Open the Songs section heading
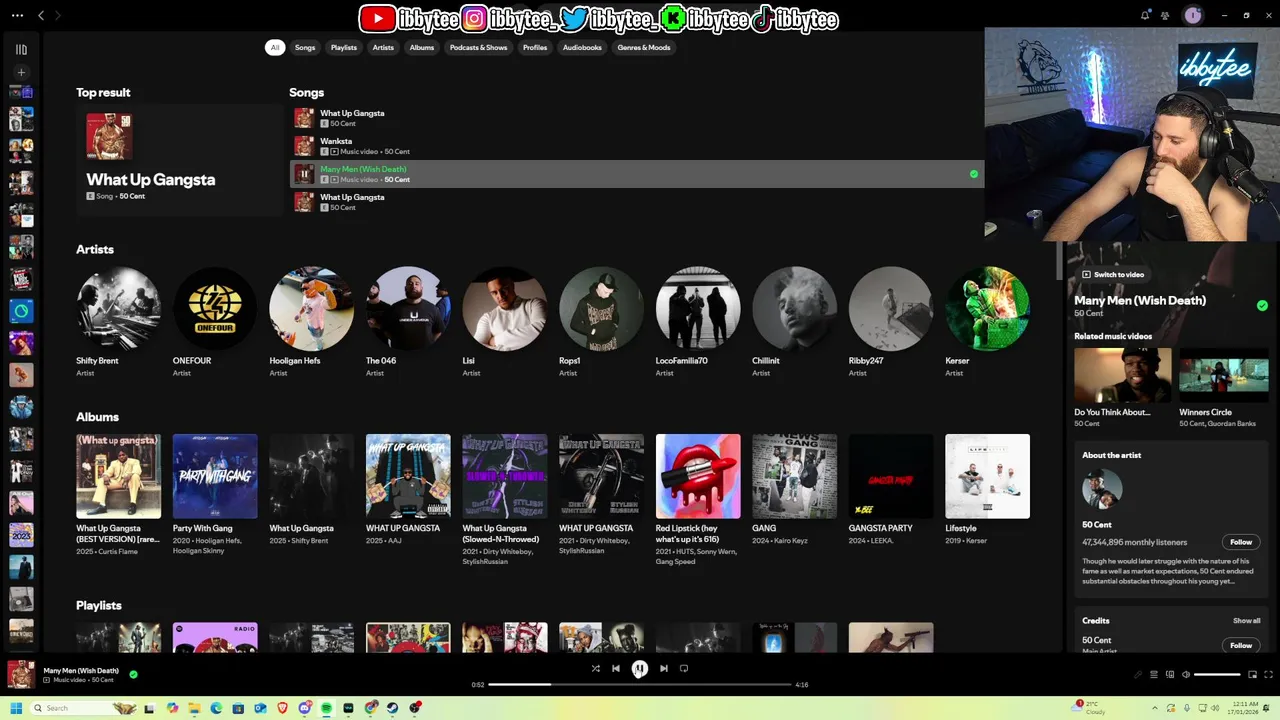The height and width of the screenshot is (720, 1280). (x=306, y=92)
